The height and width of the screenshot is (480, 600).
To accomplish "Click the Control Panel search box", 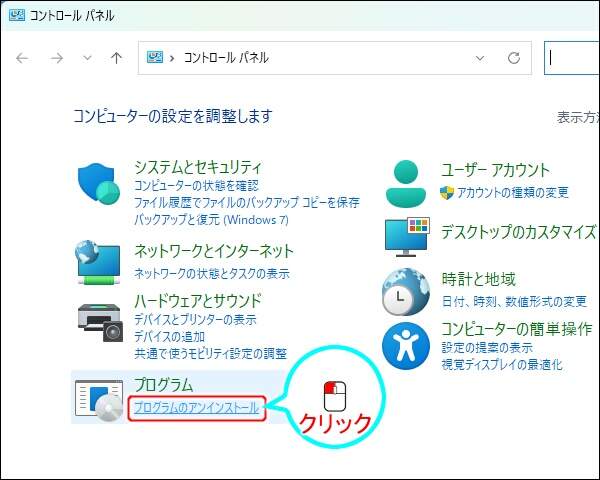I will [572, 58].
